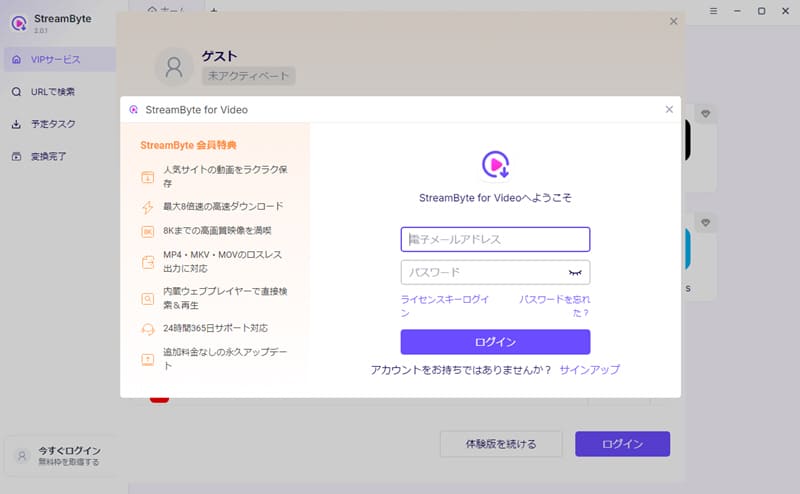Toggle password visibility eye icon
Viewport: 800px width, 494px height.
click(x=575, y=273)
